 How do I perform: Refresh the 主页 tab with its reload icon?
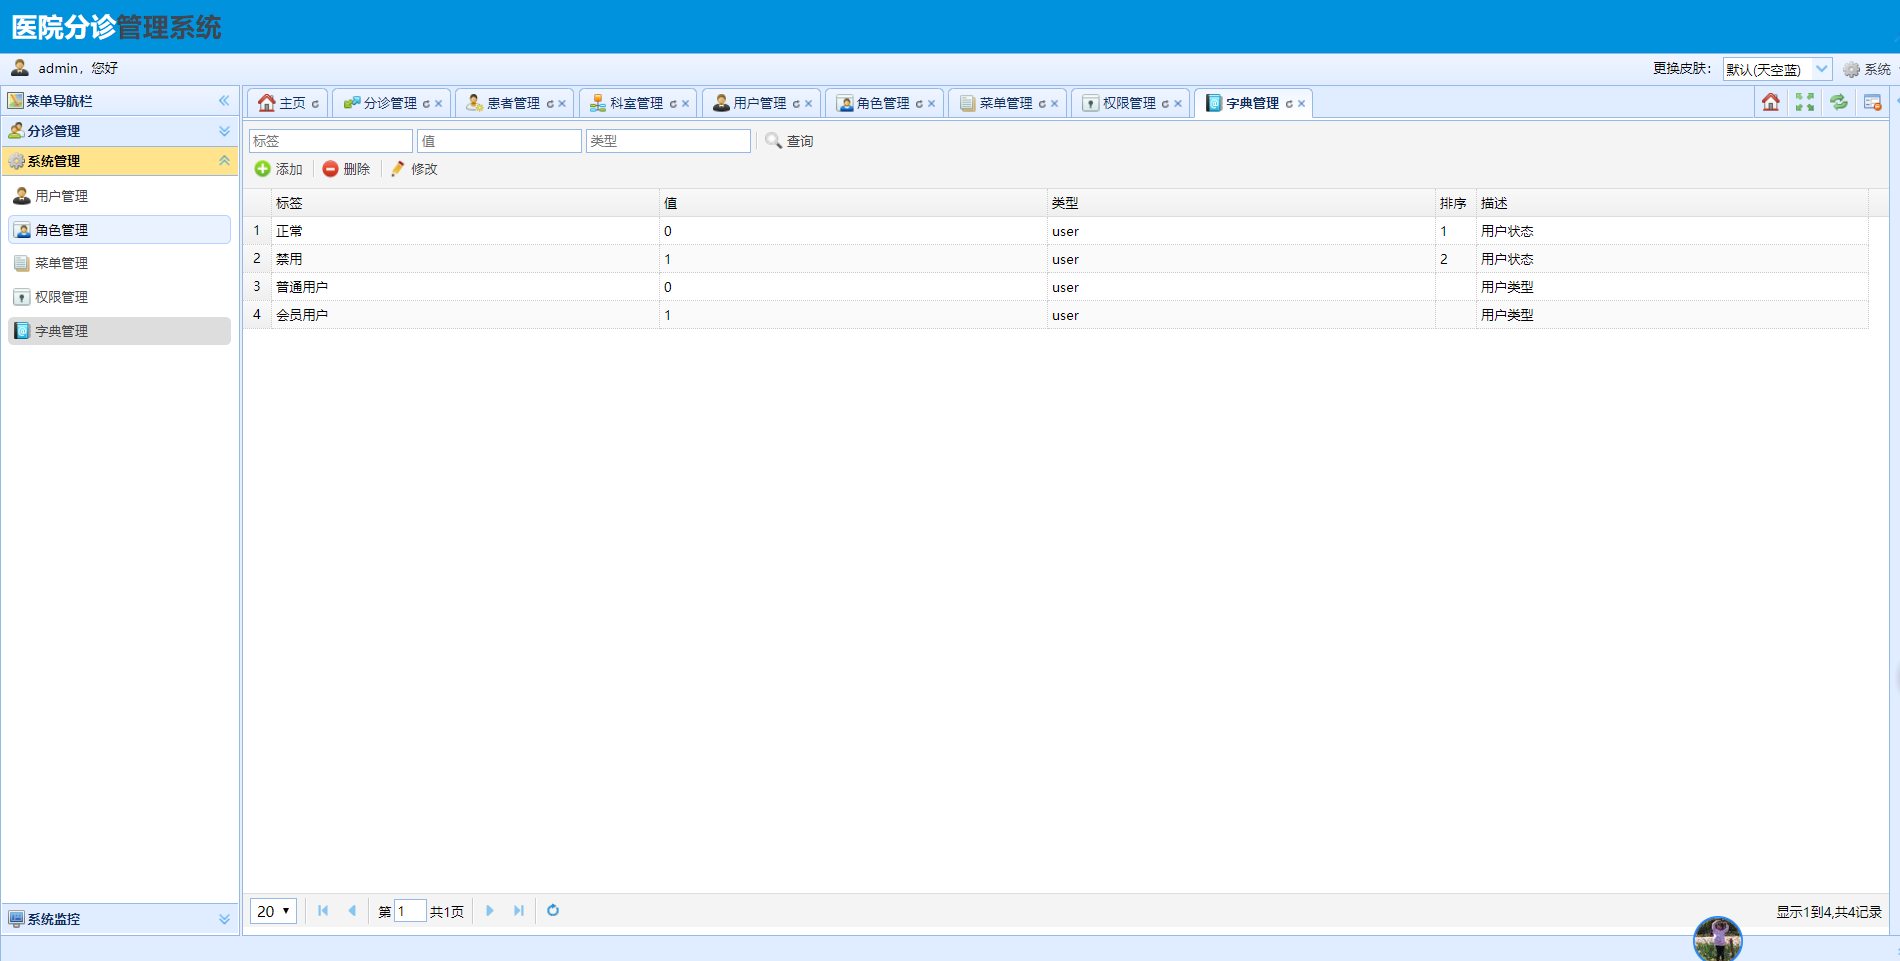click(315, 104)
